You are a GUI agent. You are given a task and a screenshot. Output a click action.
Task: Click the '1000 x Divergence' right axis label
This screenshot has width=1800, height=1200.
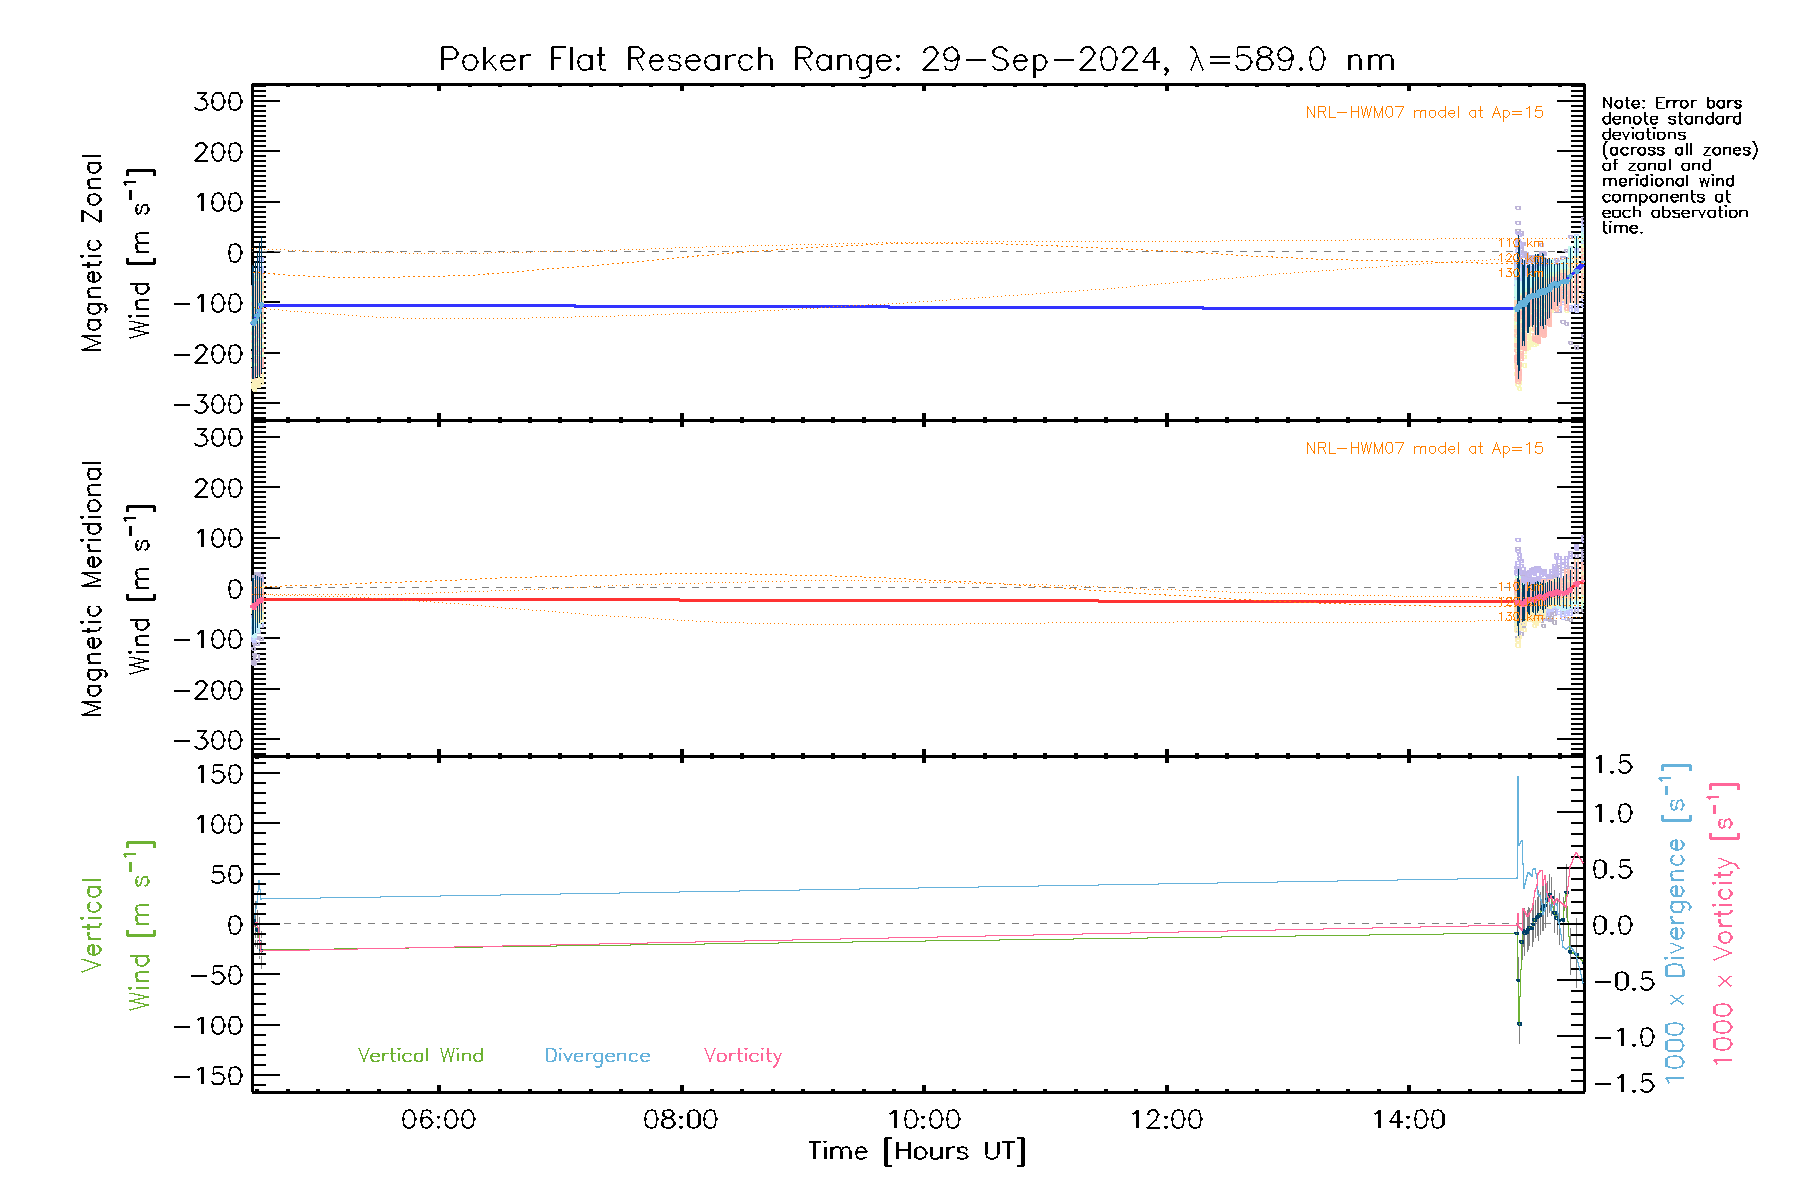[1675, 923]
